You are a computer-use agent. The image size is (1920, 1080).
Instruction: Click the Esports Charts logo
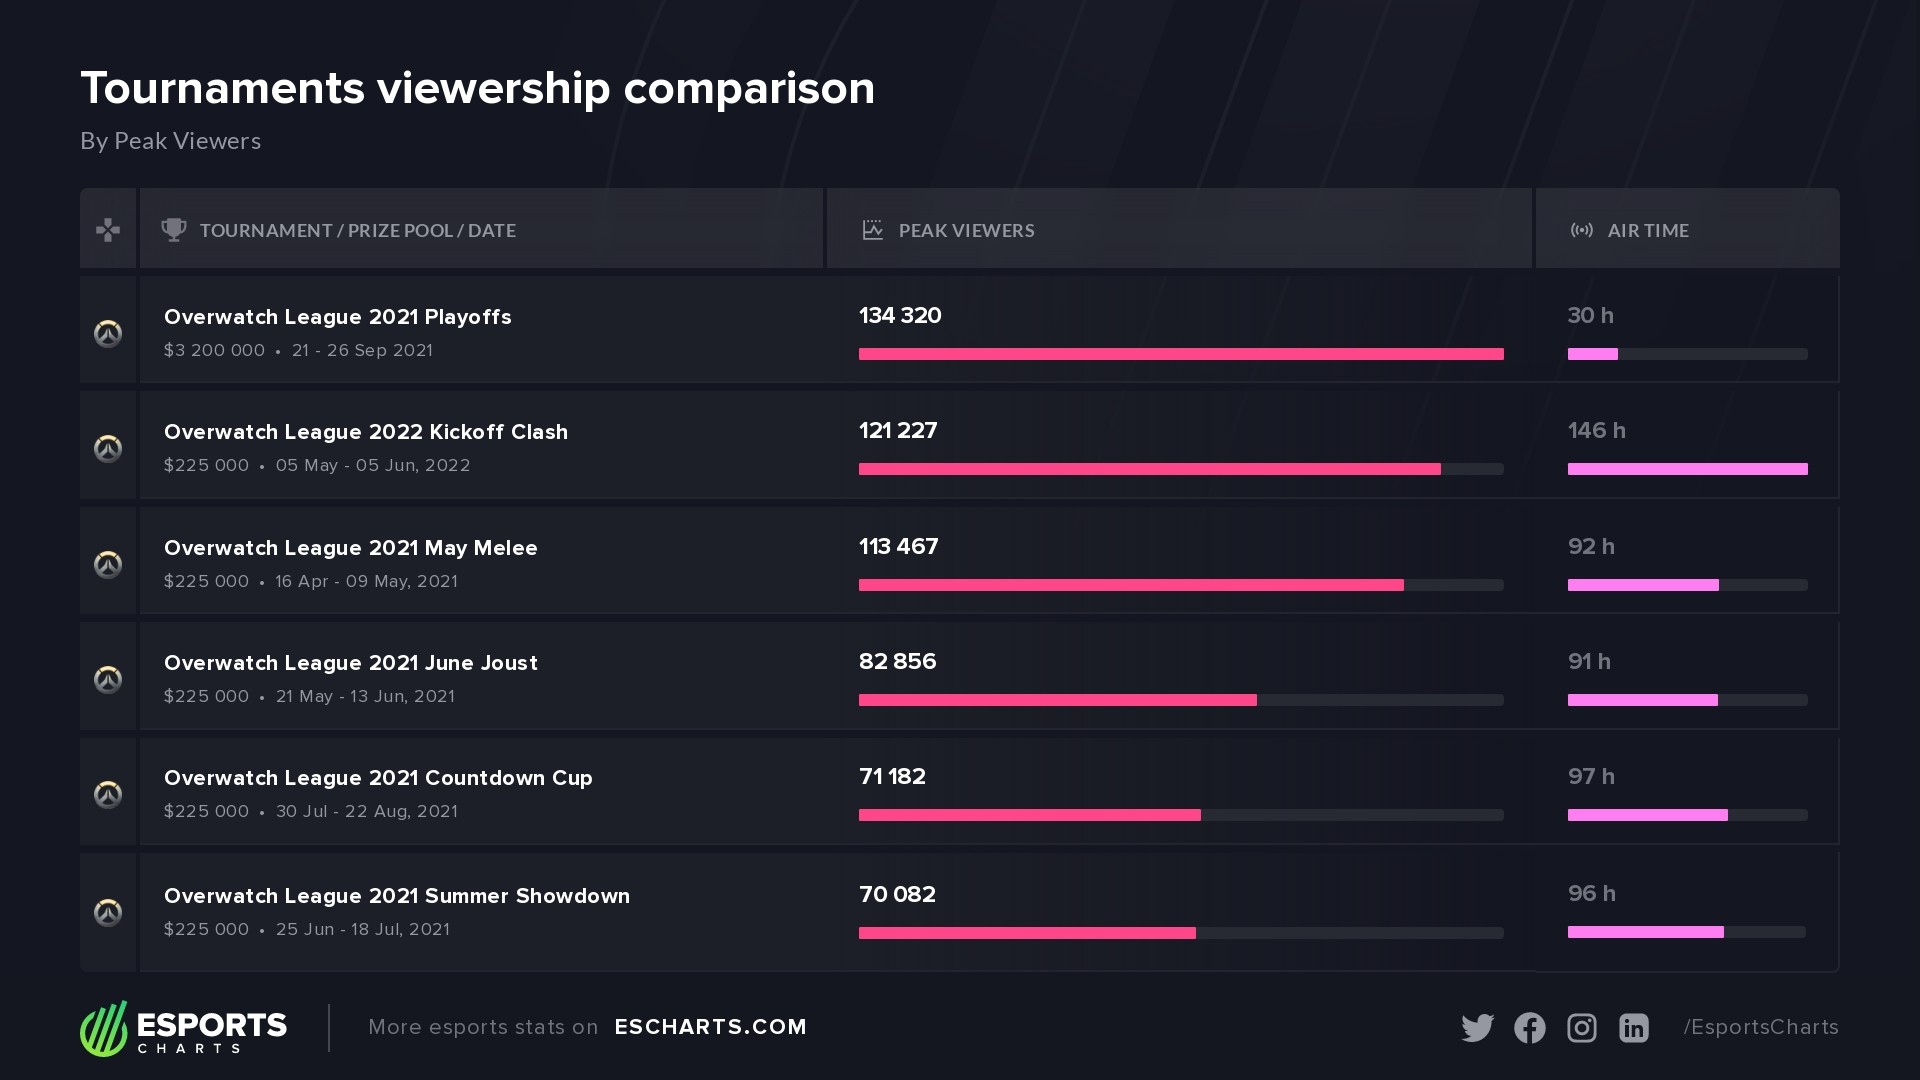[x=183, y=1029]
